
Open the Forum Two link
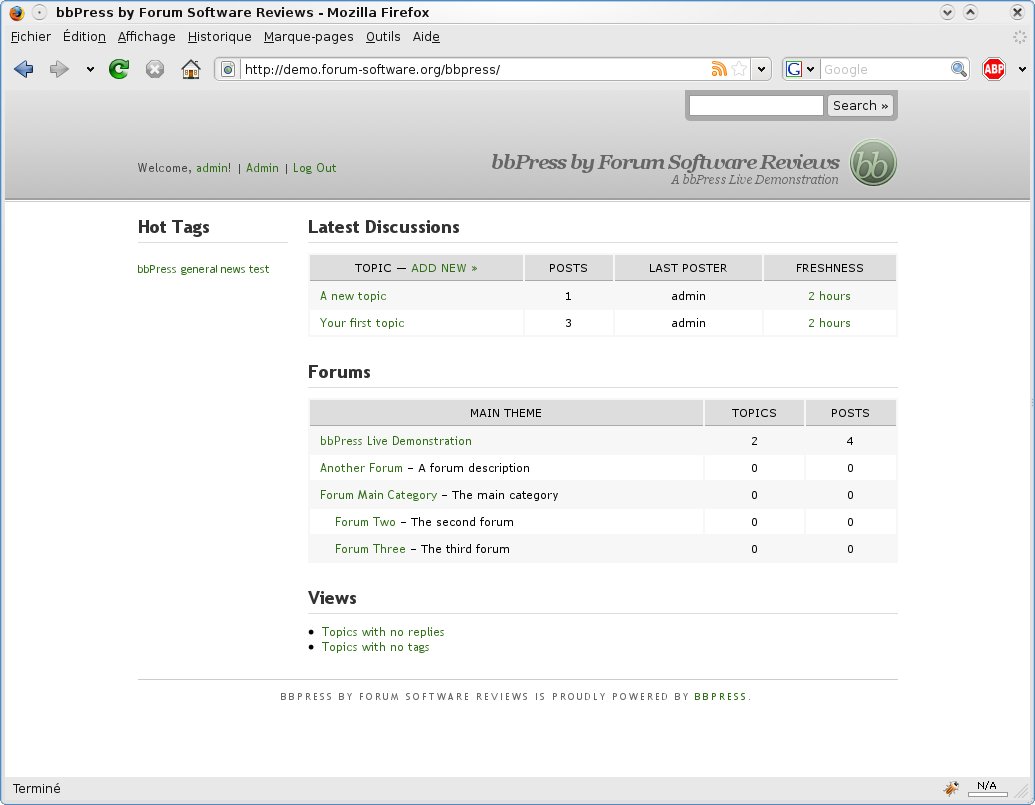click(x=365, y=522)
